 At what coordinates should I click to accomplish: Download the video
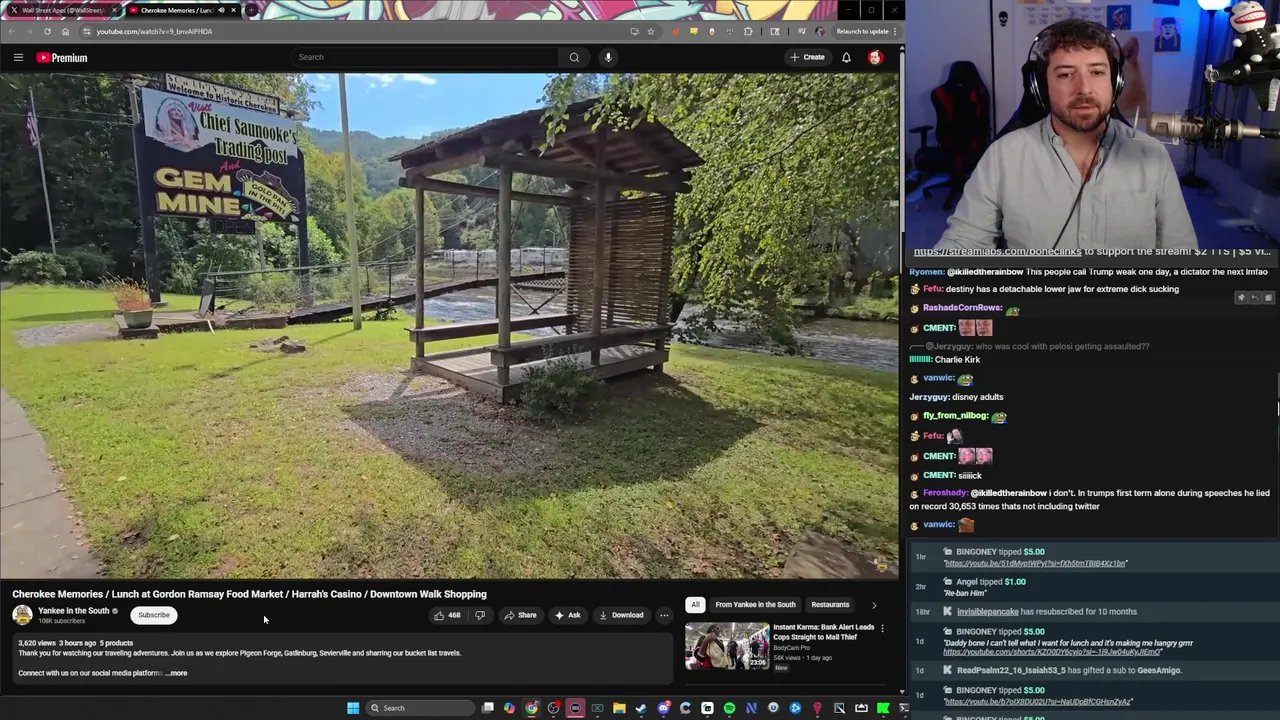point(621,615)
